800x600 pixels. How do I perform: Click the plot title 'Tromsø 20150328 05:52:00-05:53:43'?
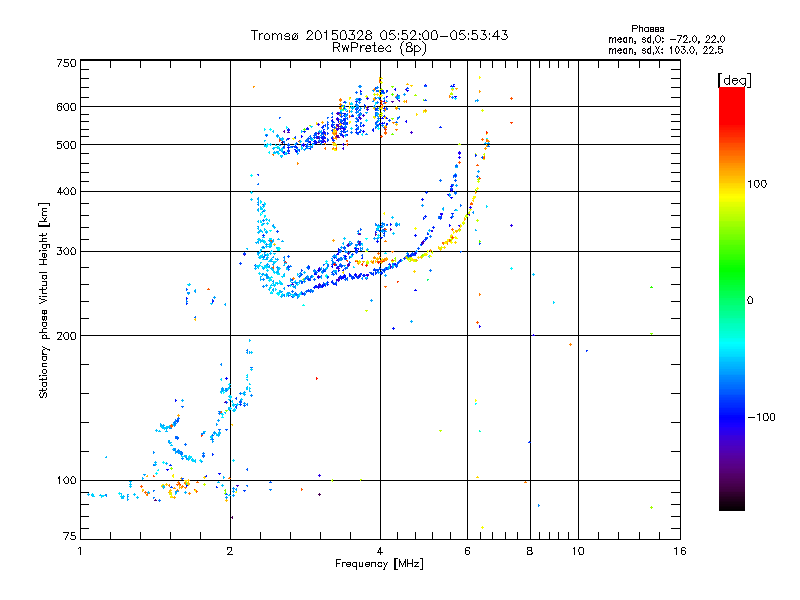379,35
